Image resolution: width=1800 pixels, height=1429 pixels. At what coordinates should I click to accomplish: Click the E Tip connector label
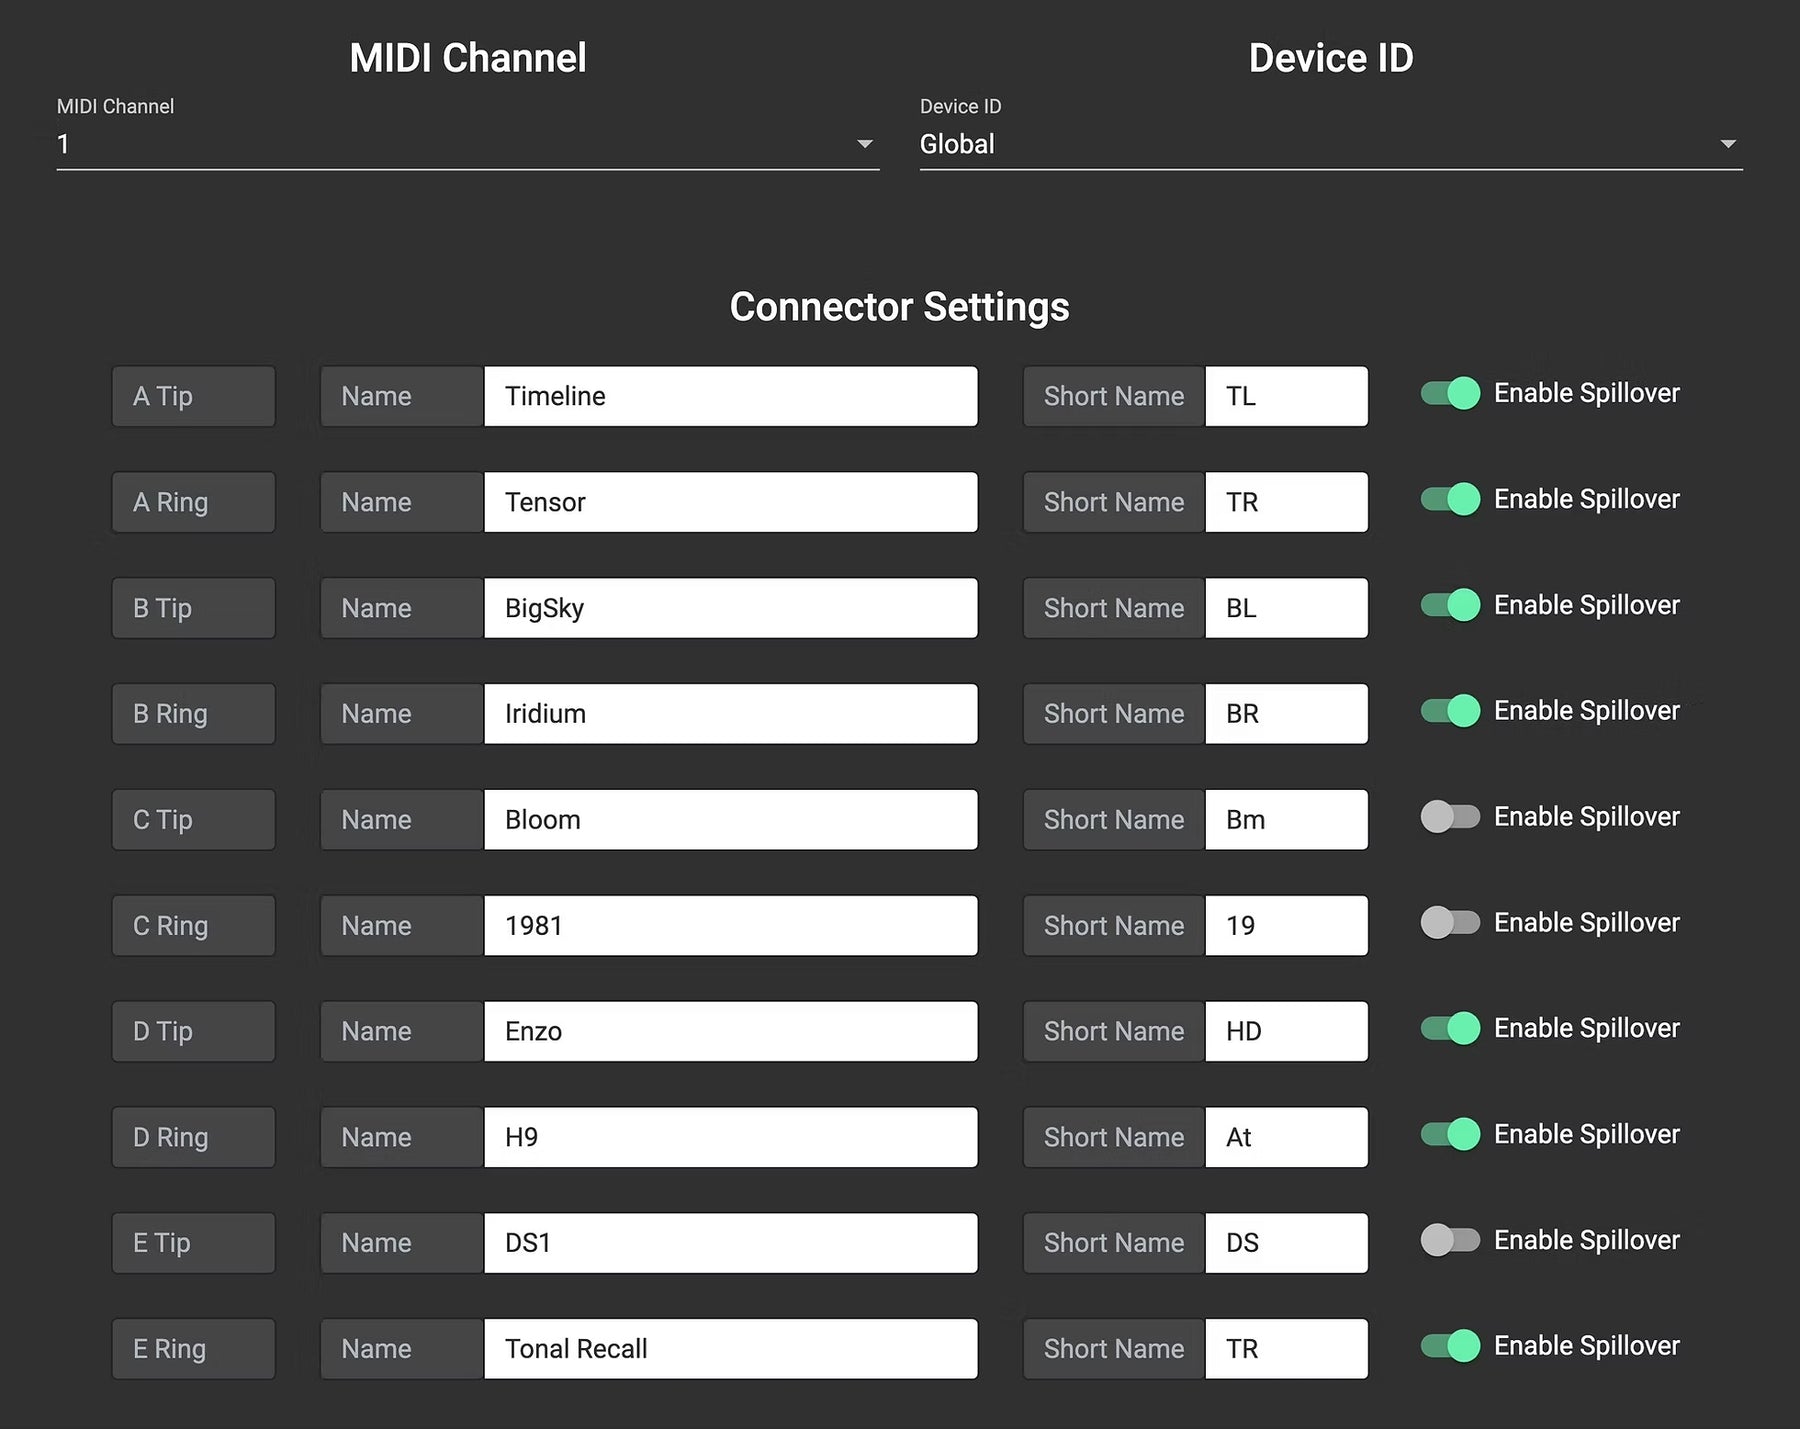coord(193,1243)
